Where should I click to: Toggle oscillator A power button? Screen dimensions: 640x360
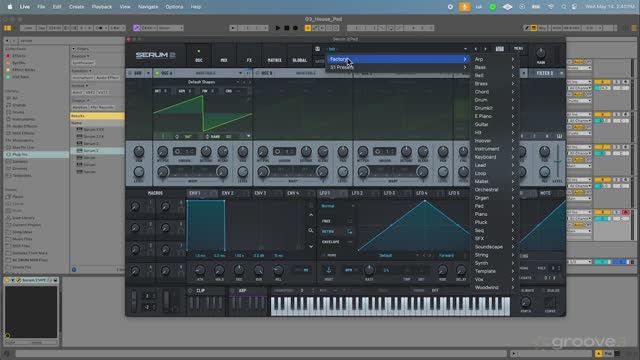point(158,73)
